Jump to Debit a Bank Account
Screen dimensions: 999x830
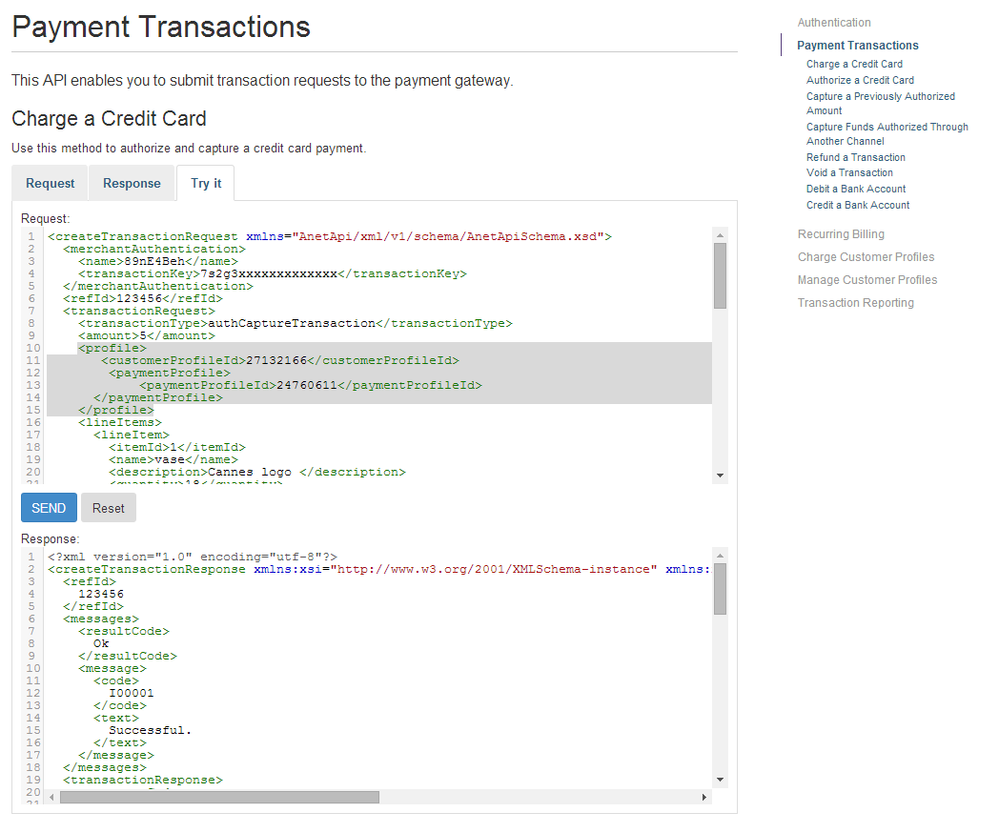point(856,189)
